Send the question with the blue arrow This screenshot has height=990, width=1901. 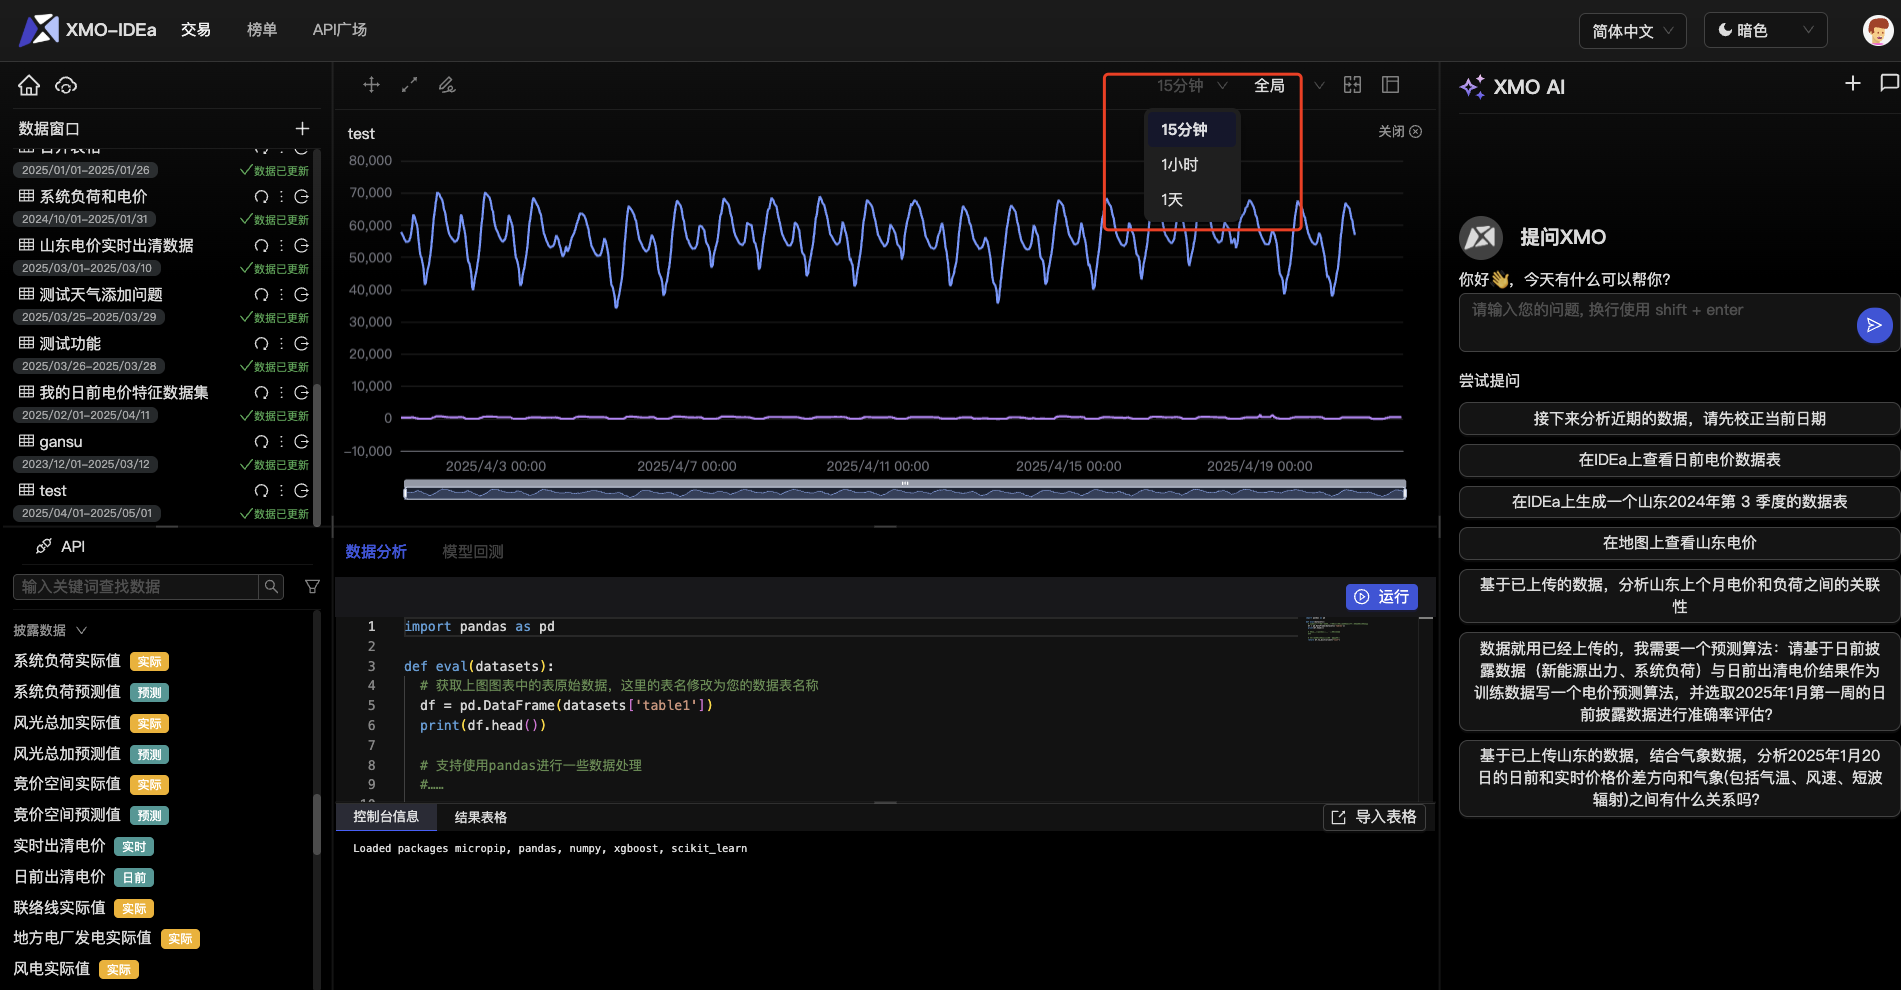point(1874,325)
